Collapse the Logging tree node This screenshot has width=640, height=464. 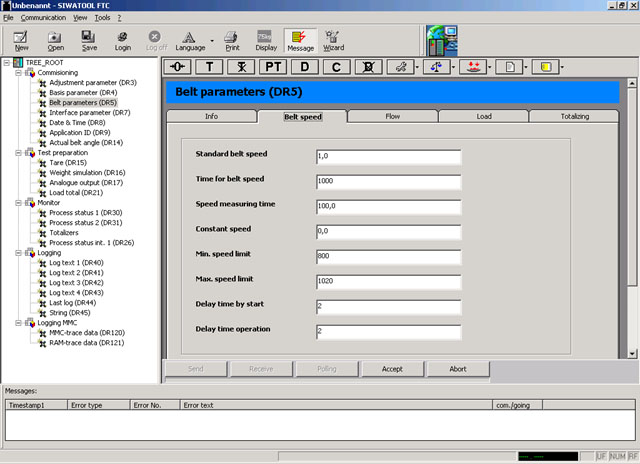click(19, 252)
